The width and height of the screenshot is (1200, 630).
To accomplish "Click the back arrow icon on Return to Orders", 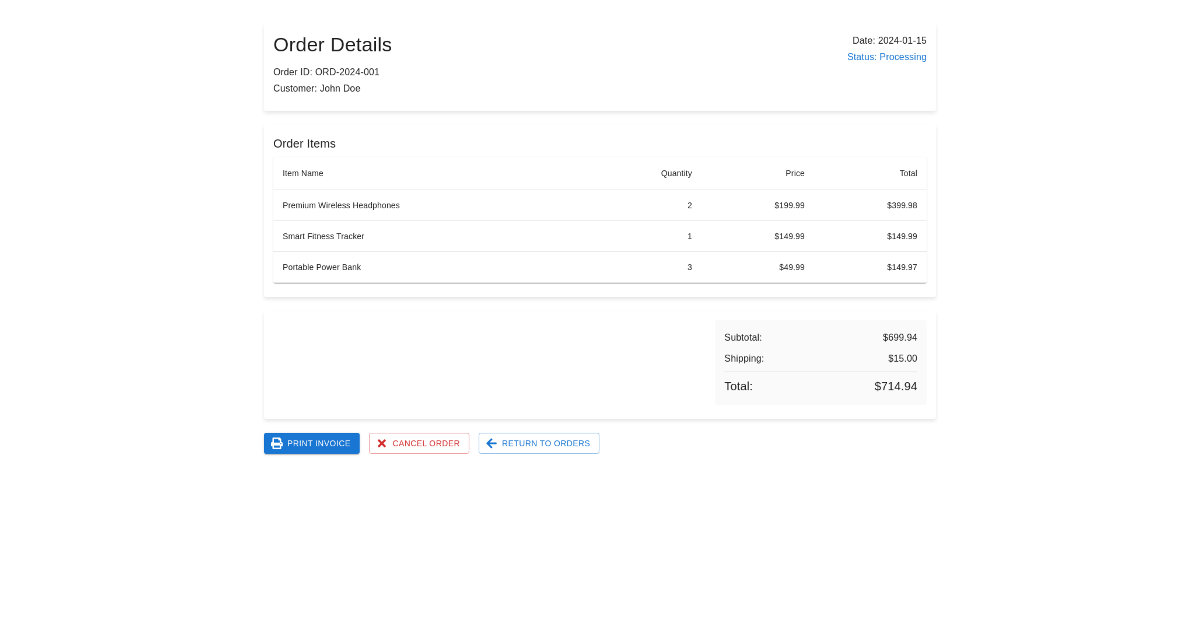I will [491, 443].
